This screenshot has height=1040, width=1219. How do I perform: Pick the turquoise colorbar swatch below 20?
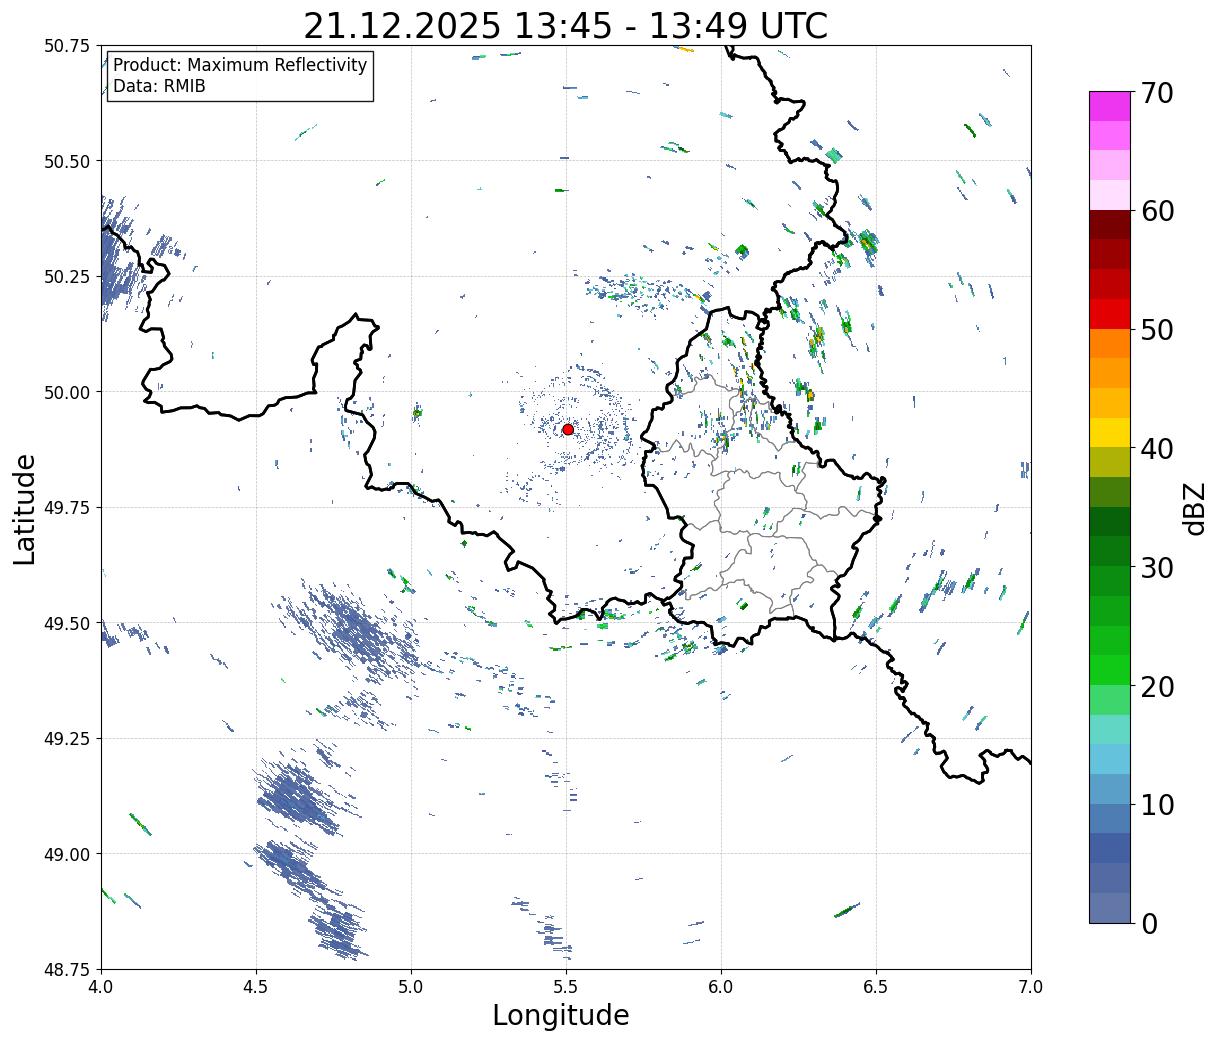pos(1110,729)
